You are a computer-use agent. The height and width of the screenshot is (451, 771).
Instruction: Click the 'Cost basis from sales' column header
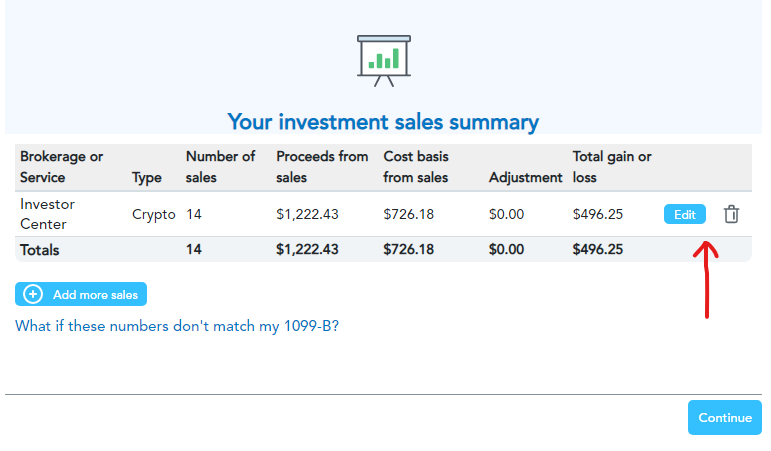click(x=416, y=167)
